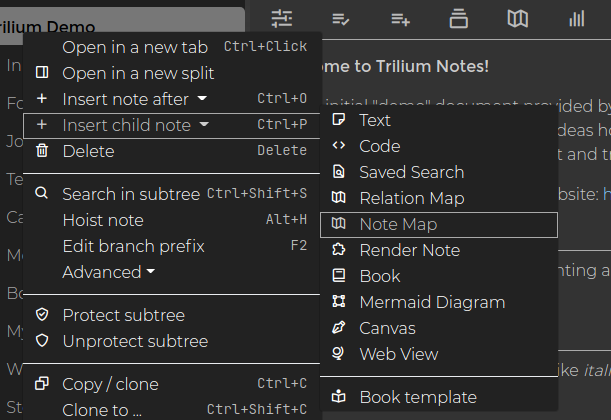Create a Code child note

[x=439, y=146]
